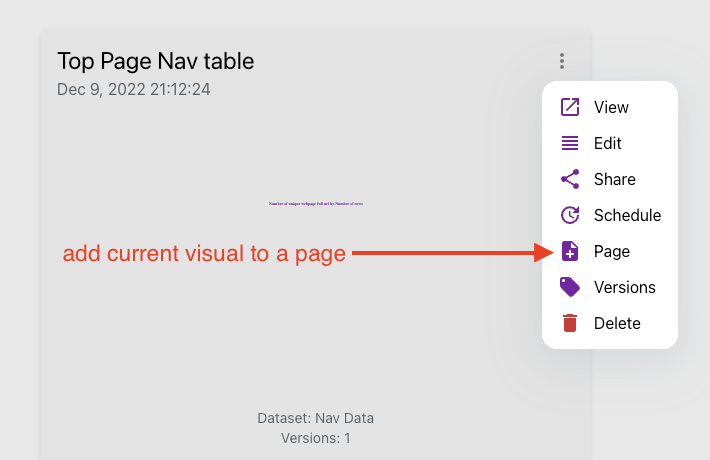
Task: Click the red Delete trash icon
Action: pyautogui.click(x=570, y=323)
